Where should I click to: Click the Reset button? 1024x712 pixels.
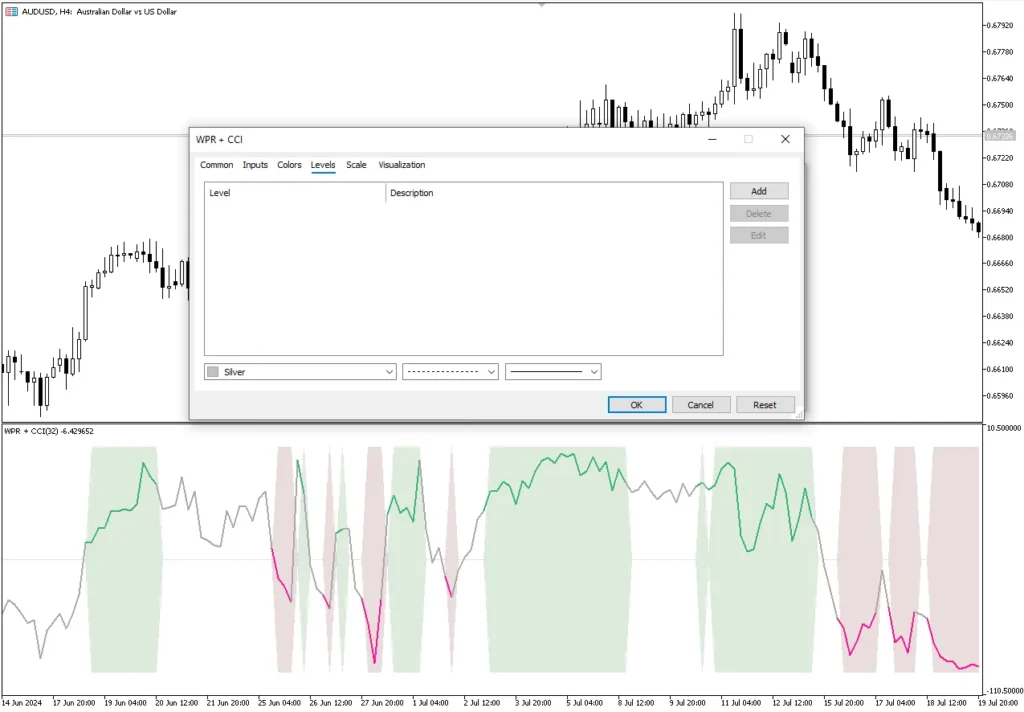(765, 405)
